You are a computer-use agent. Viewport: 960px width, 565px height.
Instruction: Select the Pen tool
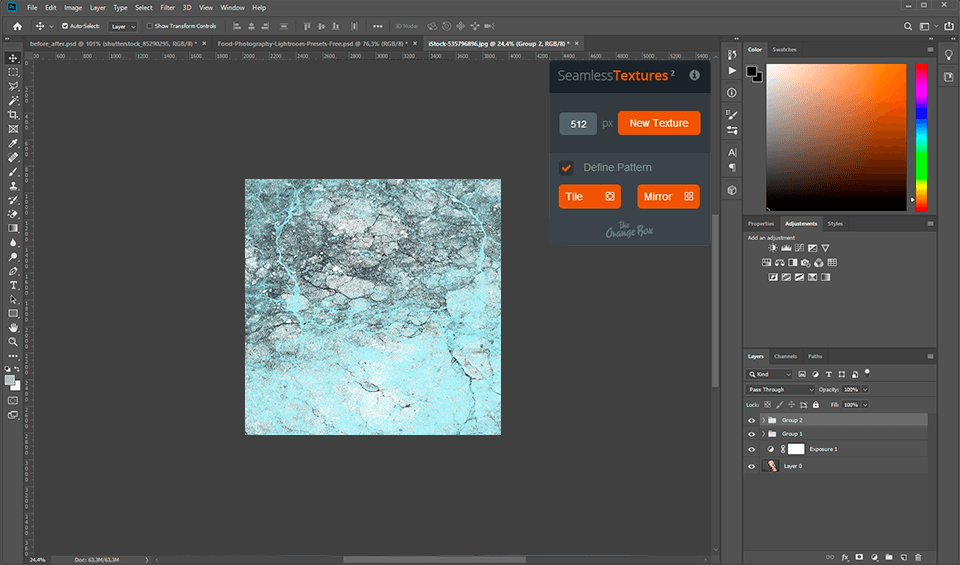[x=13, y=271]
